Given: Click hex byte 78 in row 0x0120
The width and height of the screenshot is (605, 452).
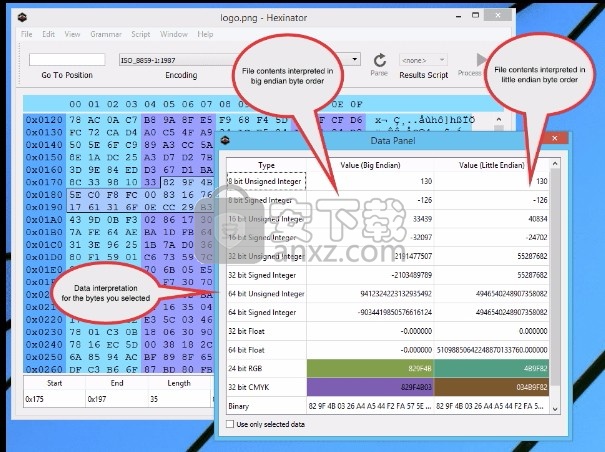Looking at the screenshot, I should point(75,120).
